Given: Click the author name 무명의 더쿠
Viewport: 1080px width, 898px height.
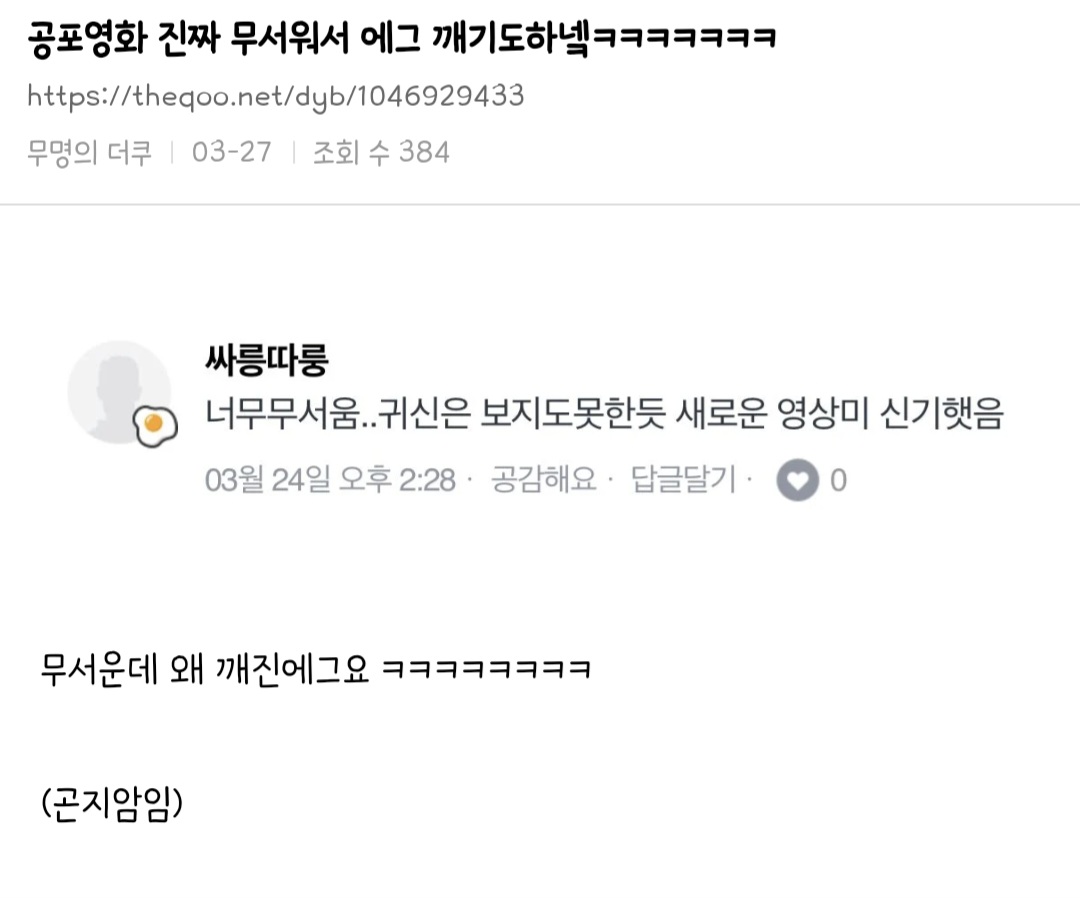Looking at the screenshot, I should tap(89, 152).
